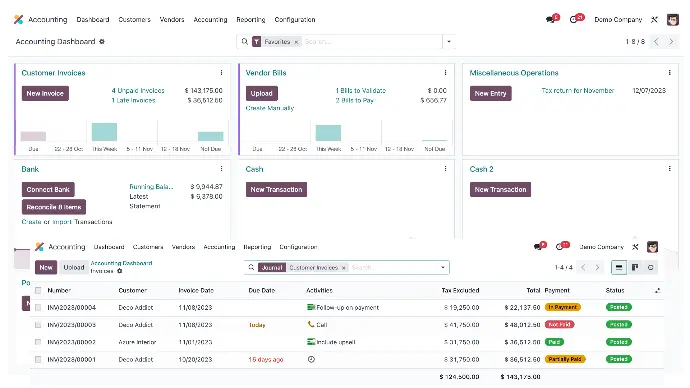
Task: Open the 4 Unpaid Invoices link
Action: pos(138,91)
